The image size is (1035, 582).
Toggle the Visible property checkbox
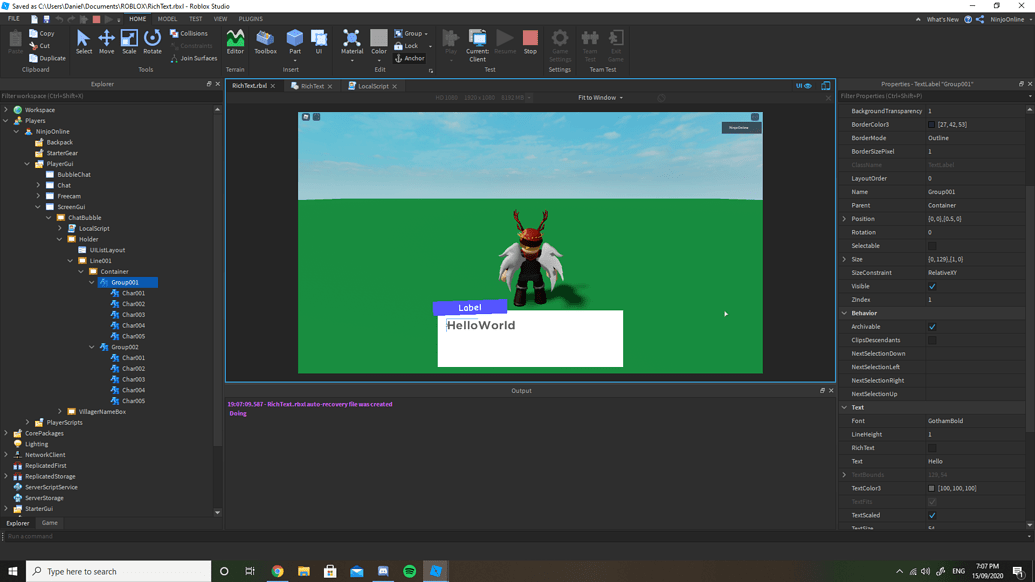click(x=931, y=285)
